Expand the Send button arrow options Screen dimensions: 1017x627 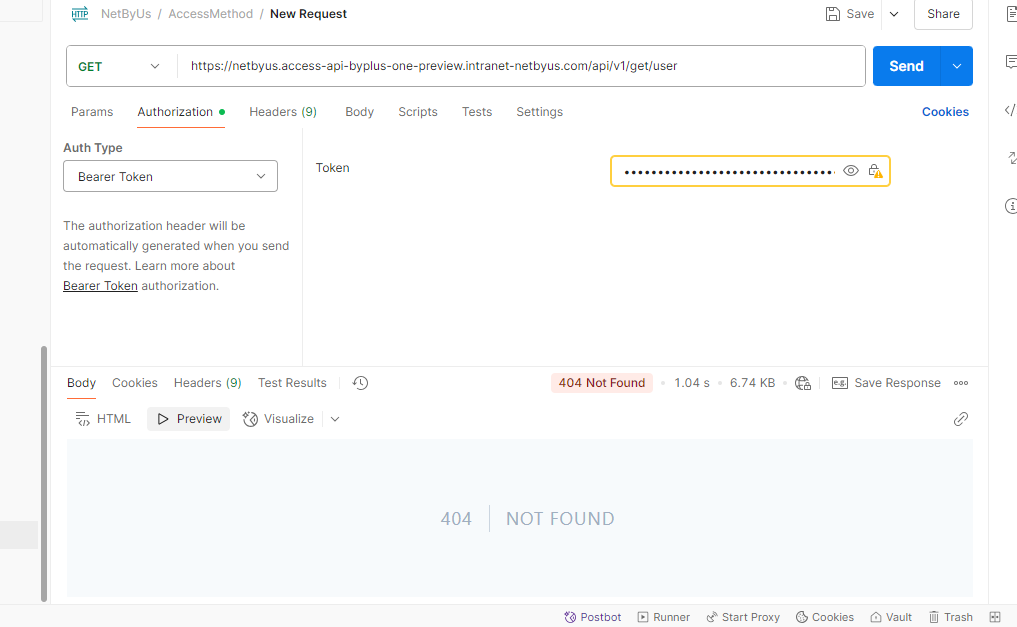pos(957,66)
